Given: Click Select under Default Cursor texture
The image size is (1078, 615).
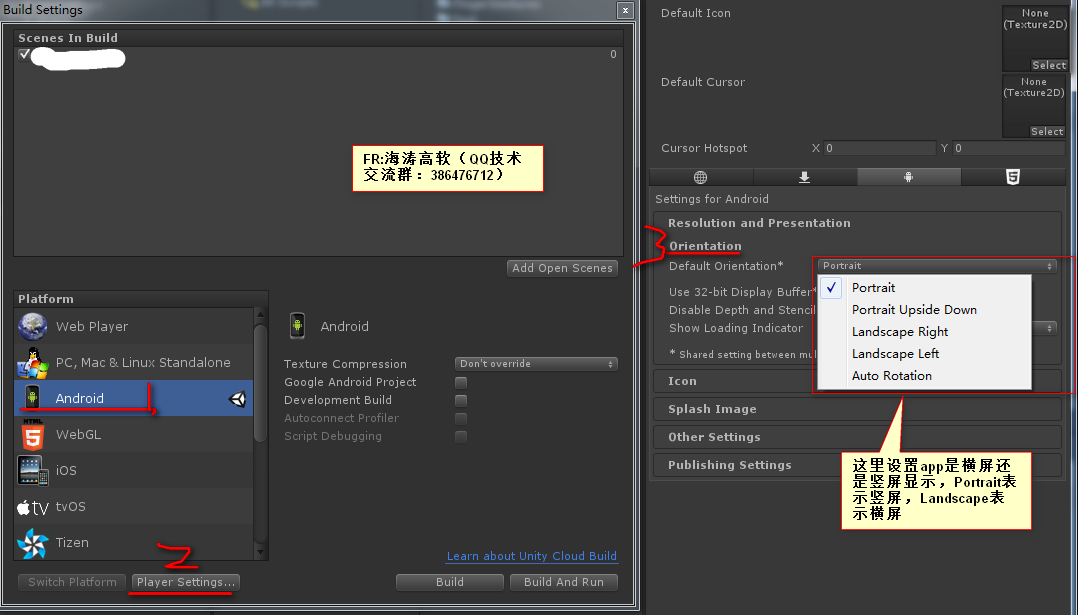Looking at the screenshot, I should 1047,131.
